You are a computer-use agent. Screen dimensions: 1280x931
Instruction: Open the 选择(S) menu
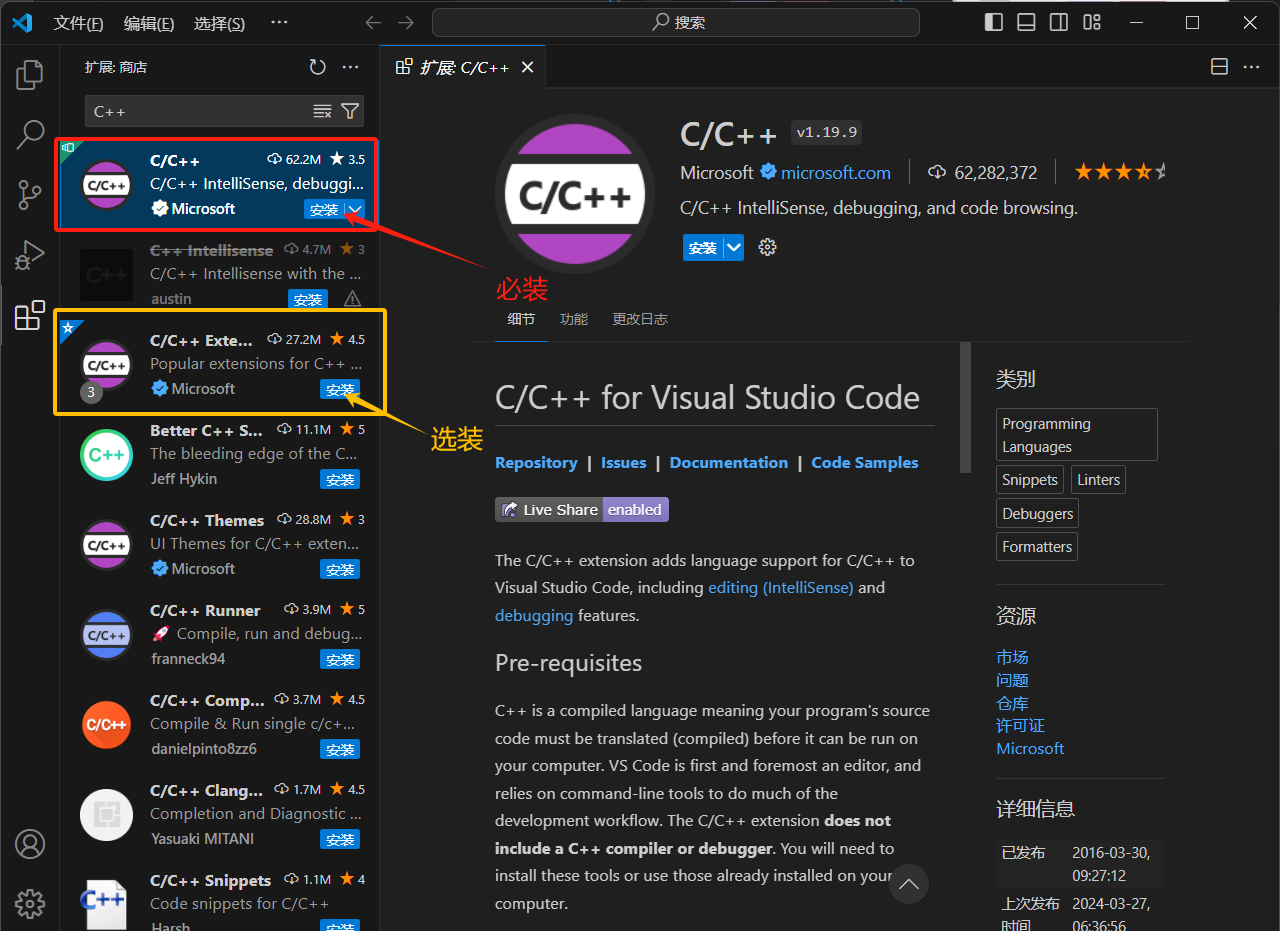point(219,23)
